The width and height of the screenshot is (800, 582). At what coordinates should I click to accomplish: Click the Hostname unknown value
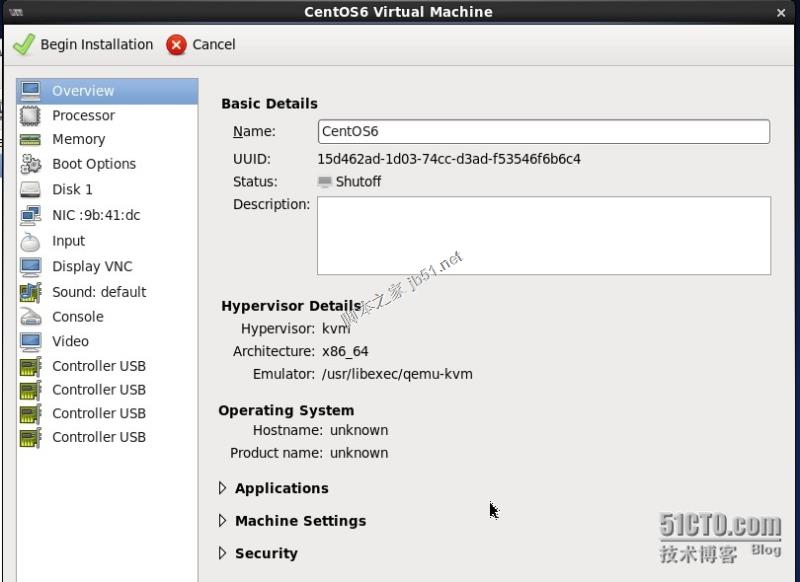[359, 431]
